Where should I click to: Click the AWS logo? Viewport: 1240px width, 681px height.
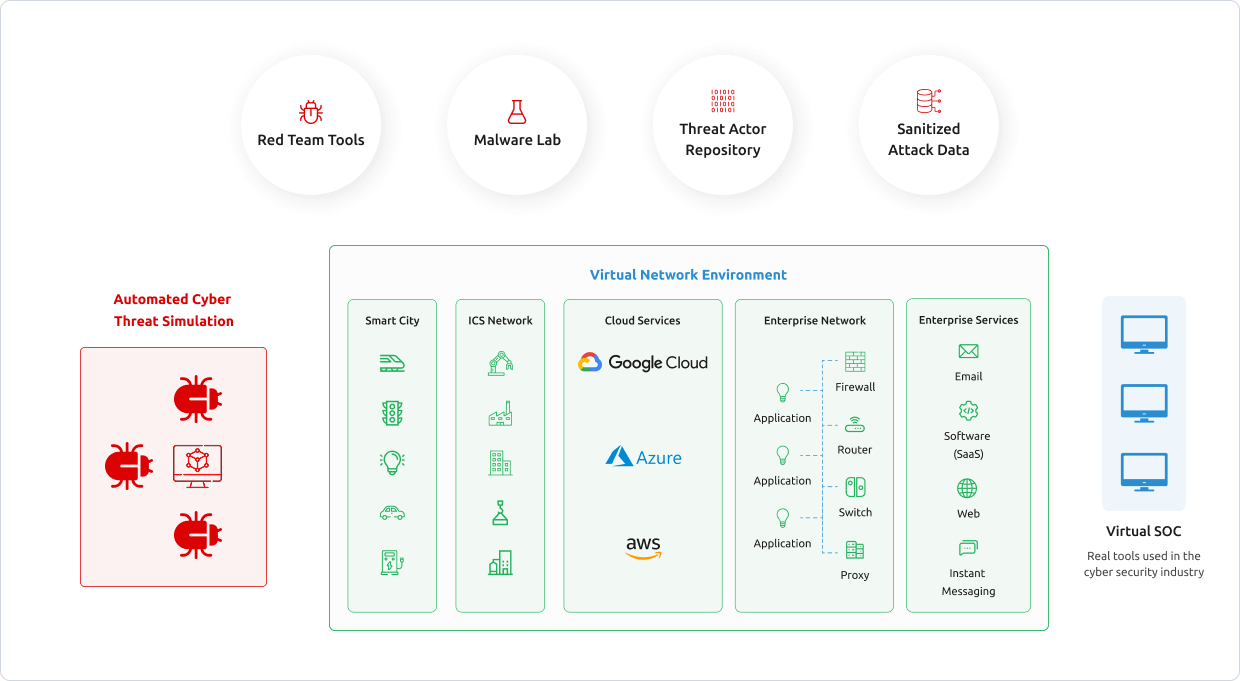643,548
